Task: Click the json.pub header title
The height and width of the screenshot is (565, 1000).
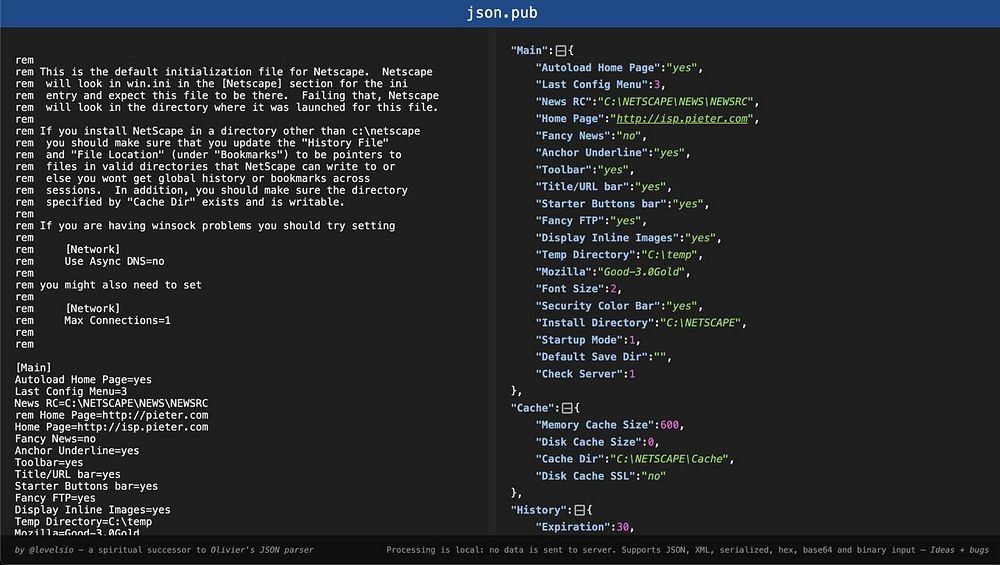Action: coord(502,13)
